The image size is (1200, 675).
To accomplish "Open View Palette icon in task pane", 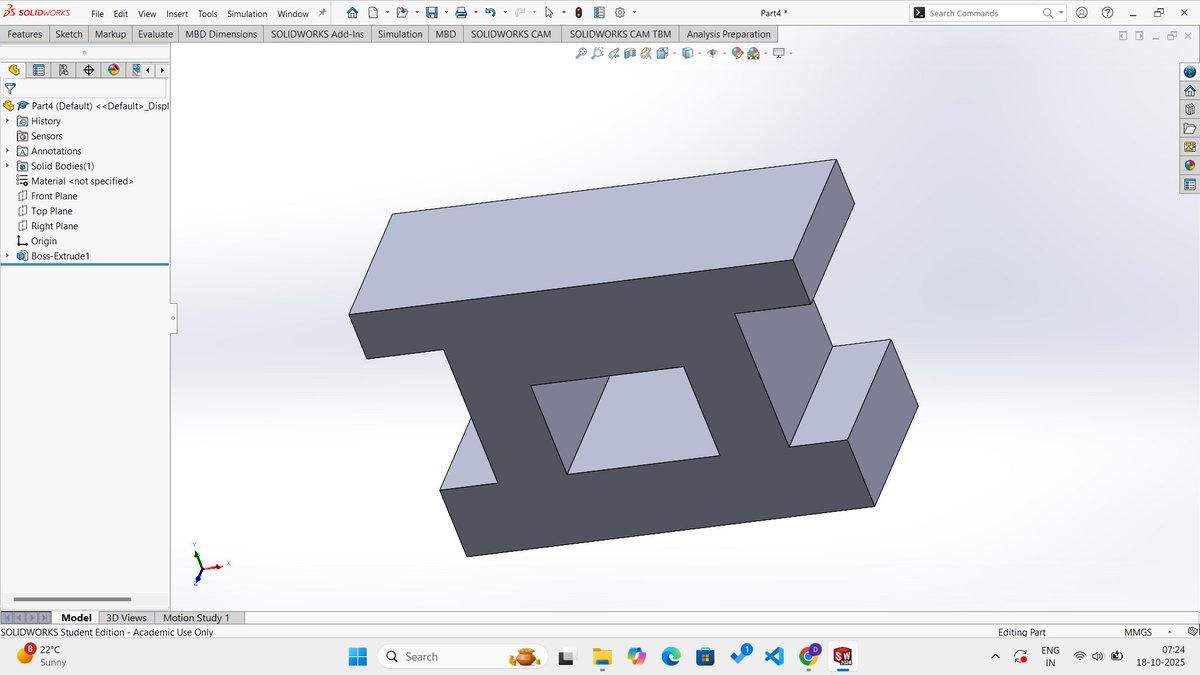I will coord(1189,147).
